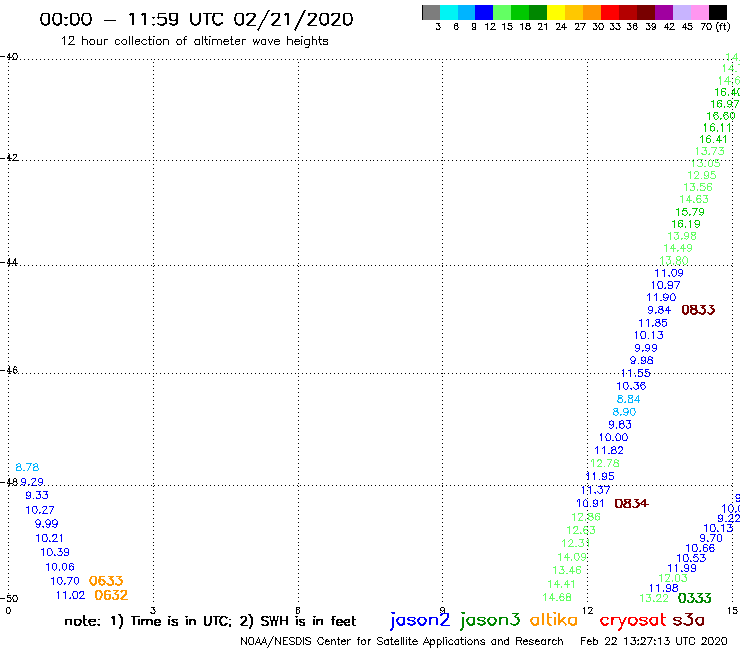Click the bright red 33 ft swatch
This screenshot has width=740, height=650.
point(610,12)
